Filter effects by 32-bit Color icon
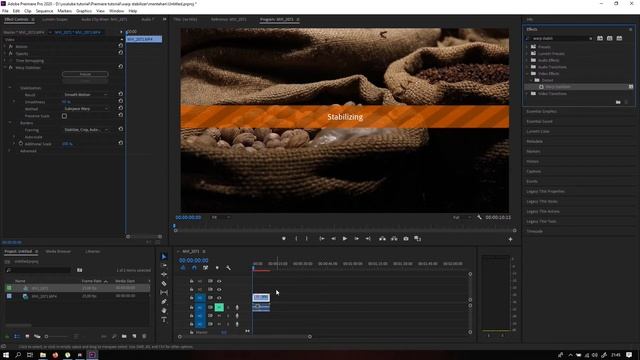Viewport: 640px width, 360px height. pos(609,38)
